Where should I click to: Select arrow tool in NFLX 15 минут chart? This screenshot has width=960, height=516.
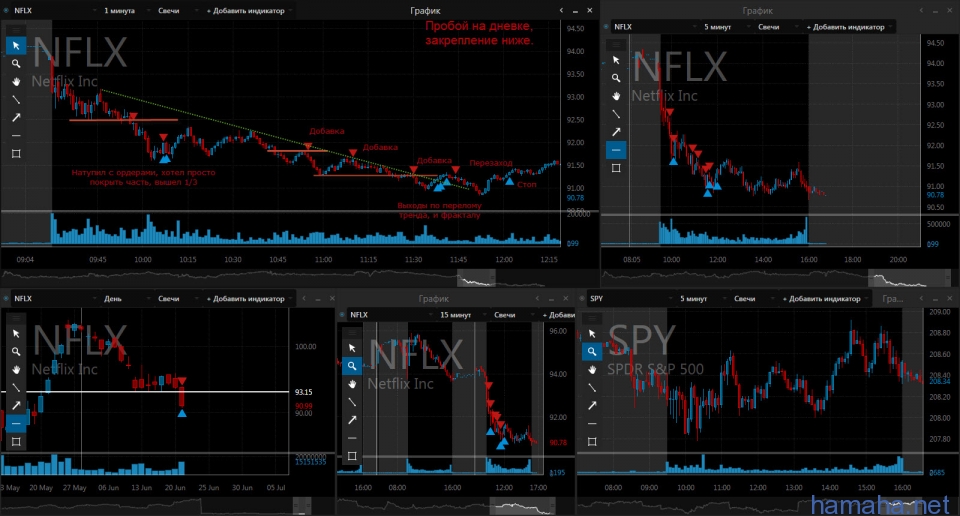352,420
